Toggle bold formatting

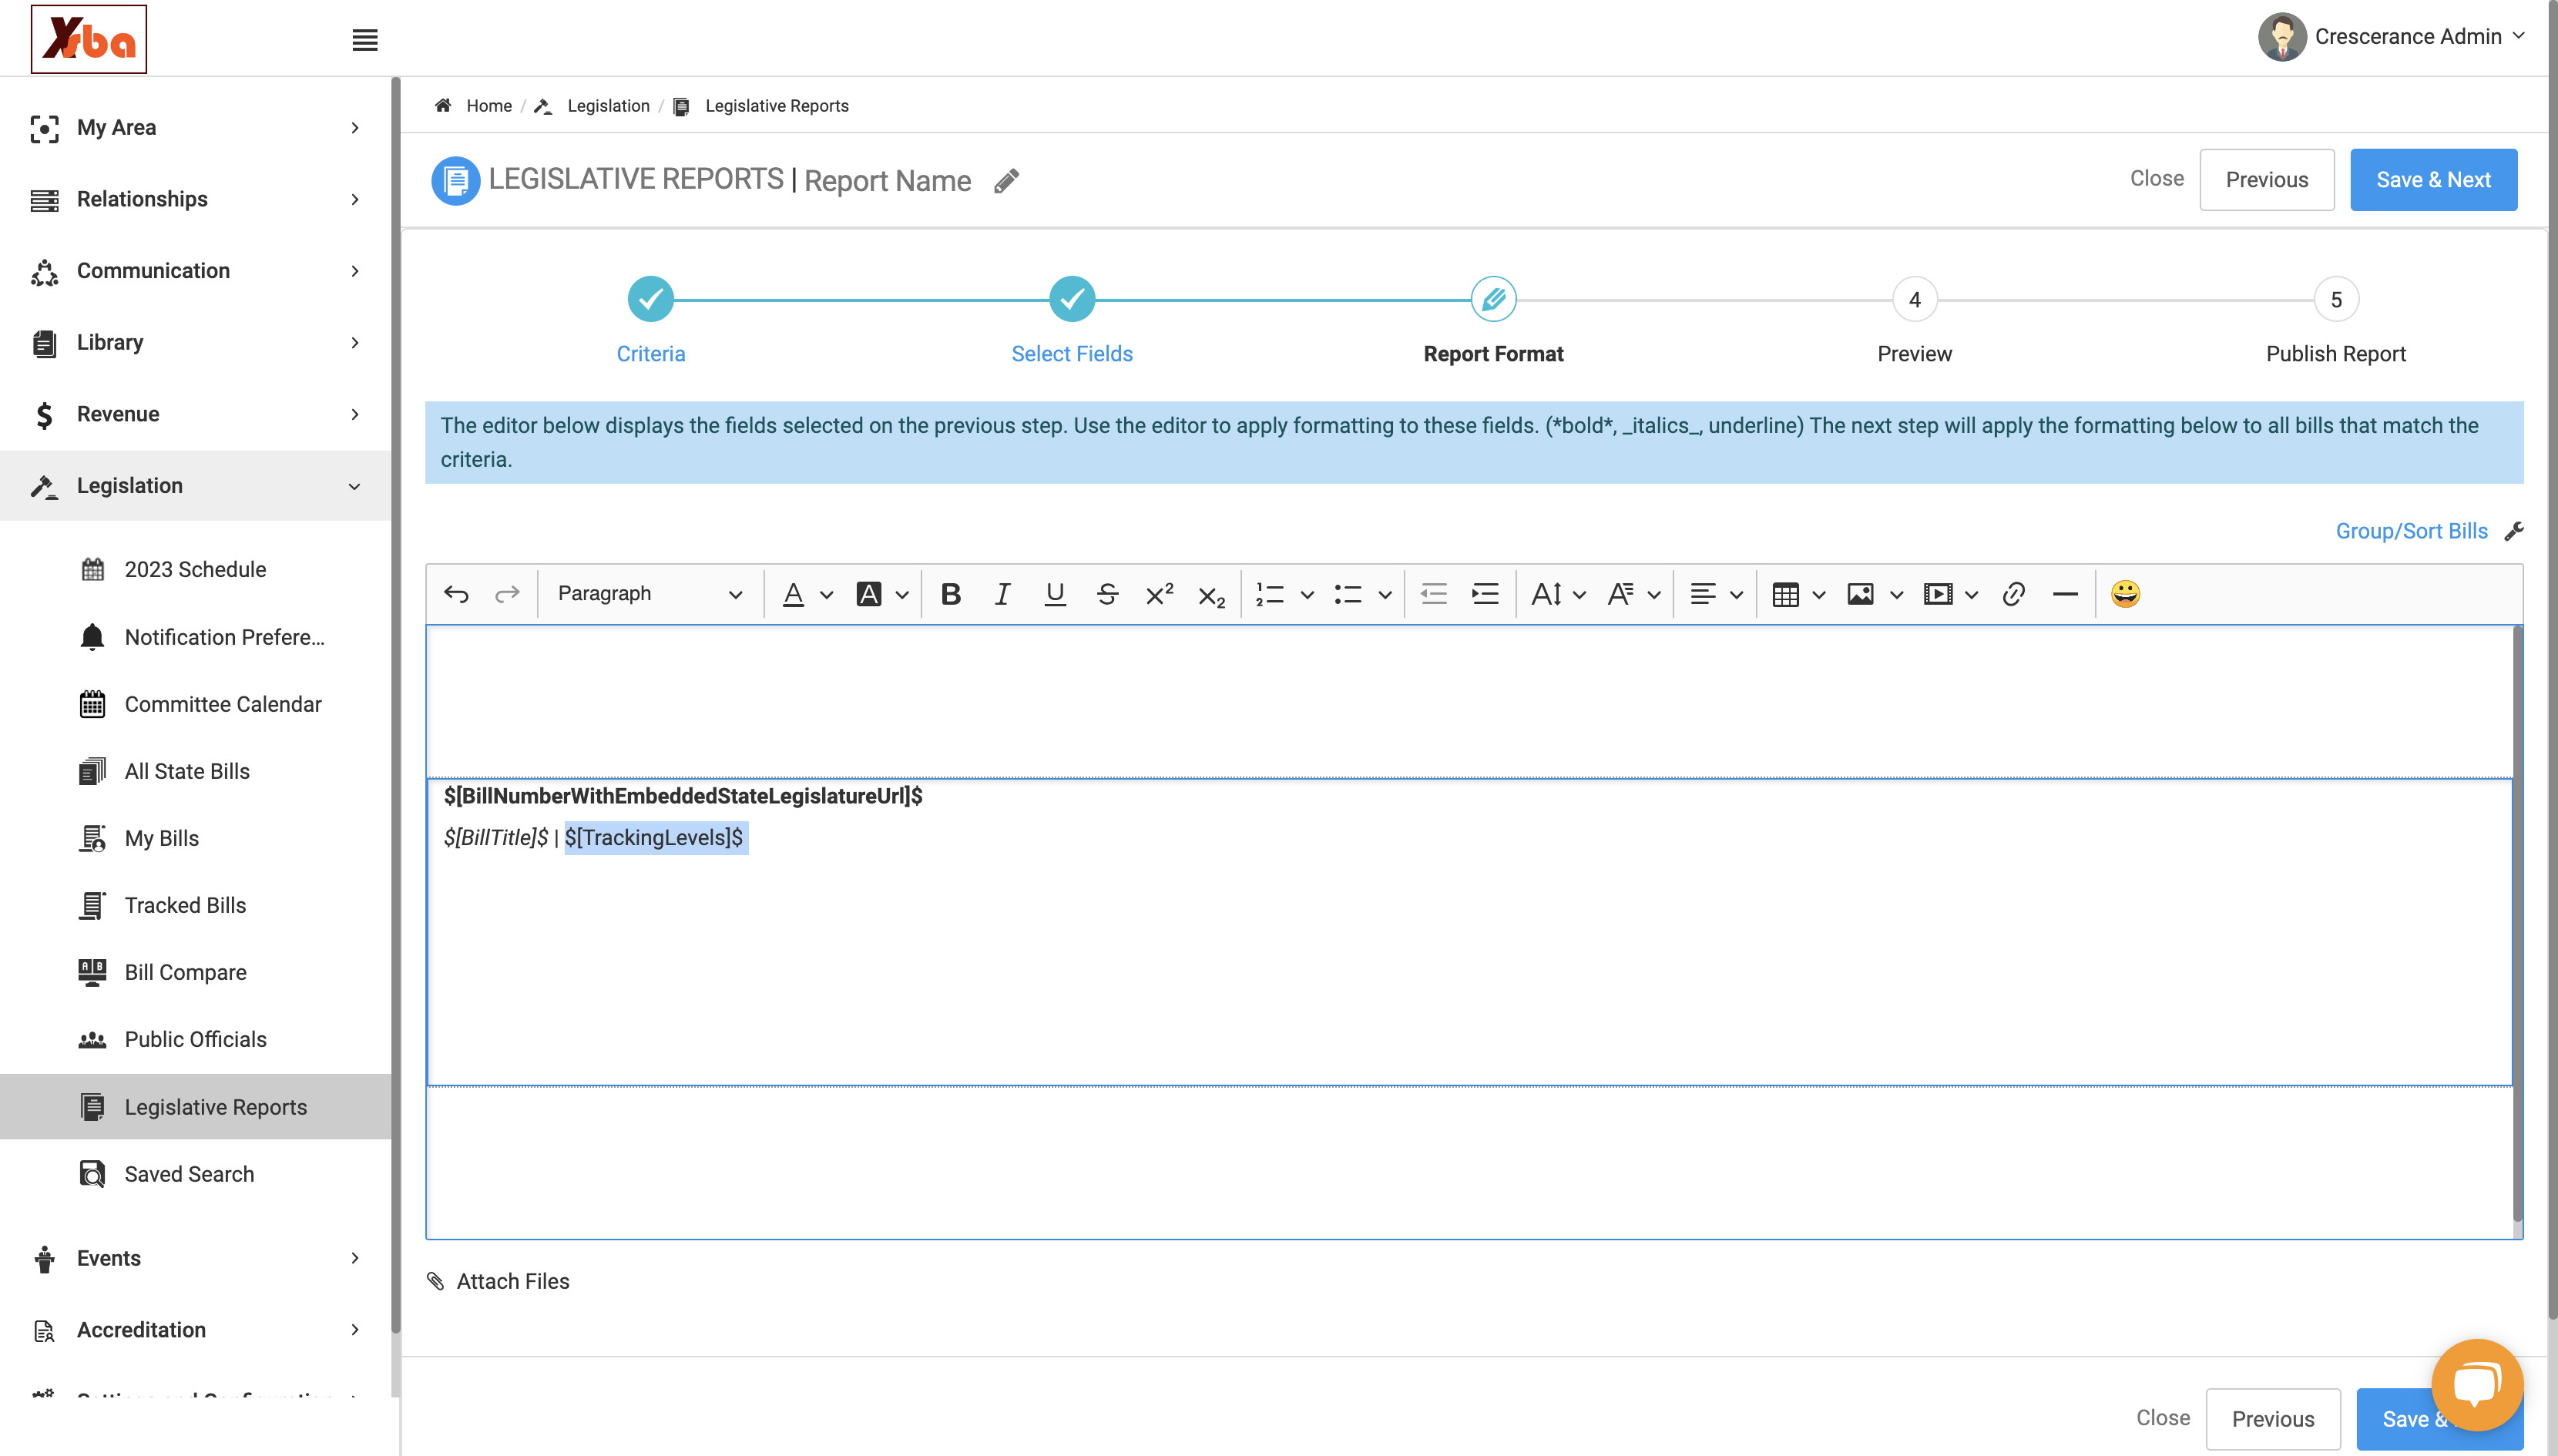coord(951,594)
